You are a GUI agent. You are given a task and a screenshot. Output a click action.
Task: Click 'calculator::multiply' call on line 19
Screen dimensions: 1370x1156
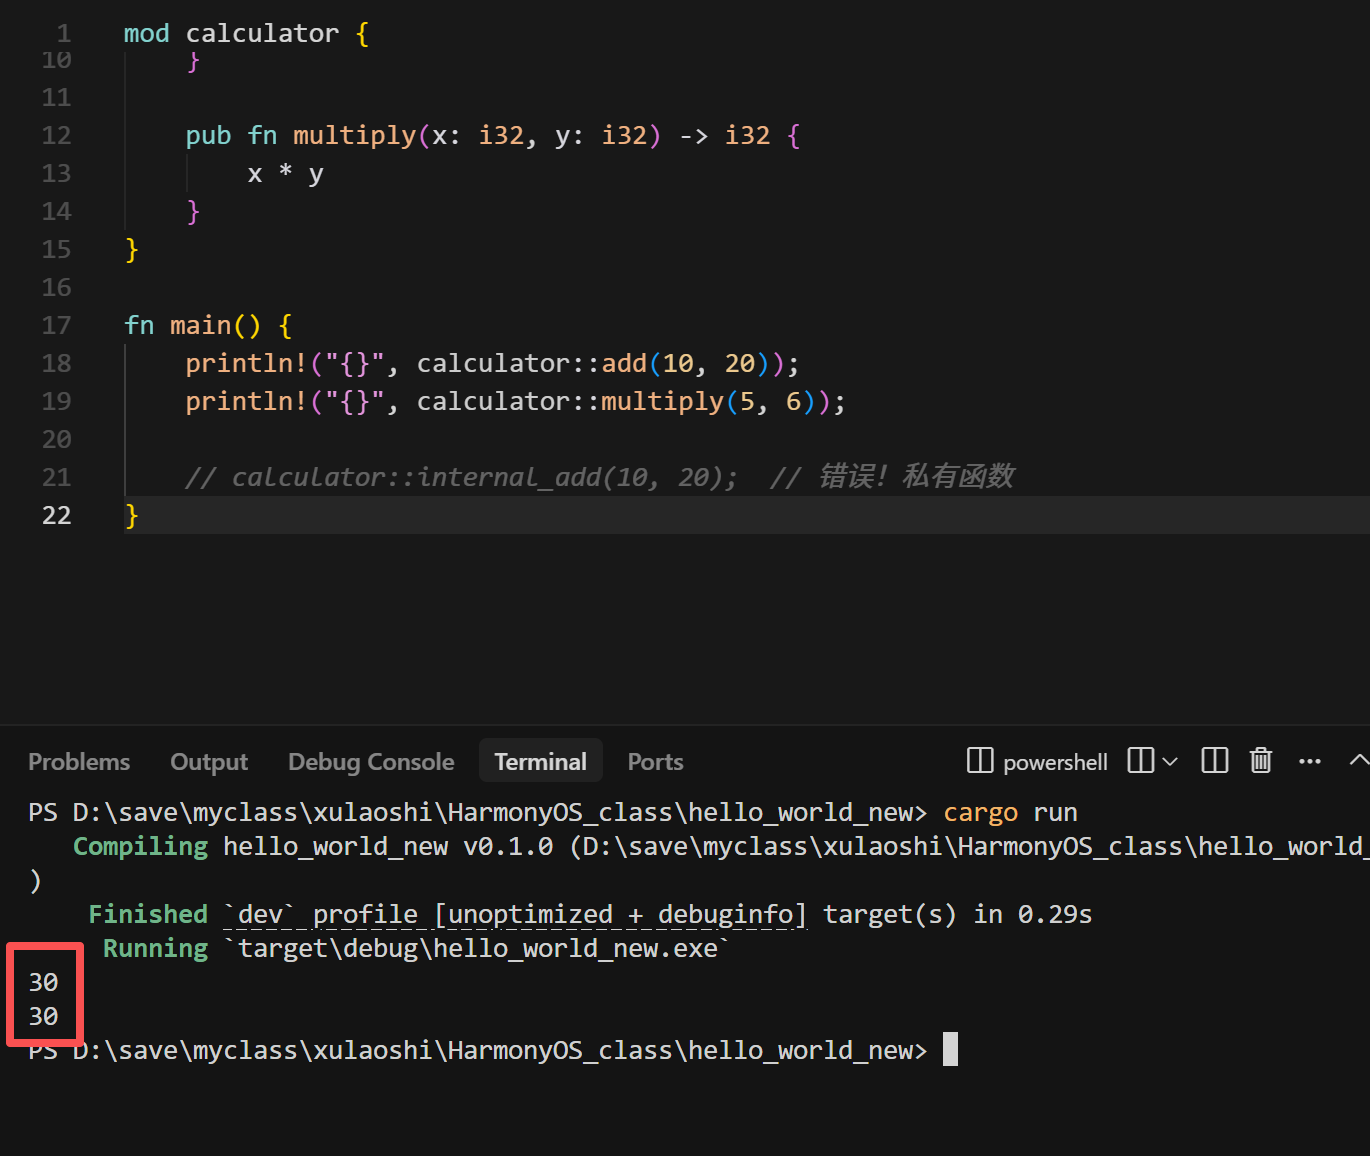pos(570,401)
